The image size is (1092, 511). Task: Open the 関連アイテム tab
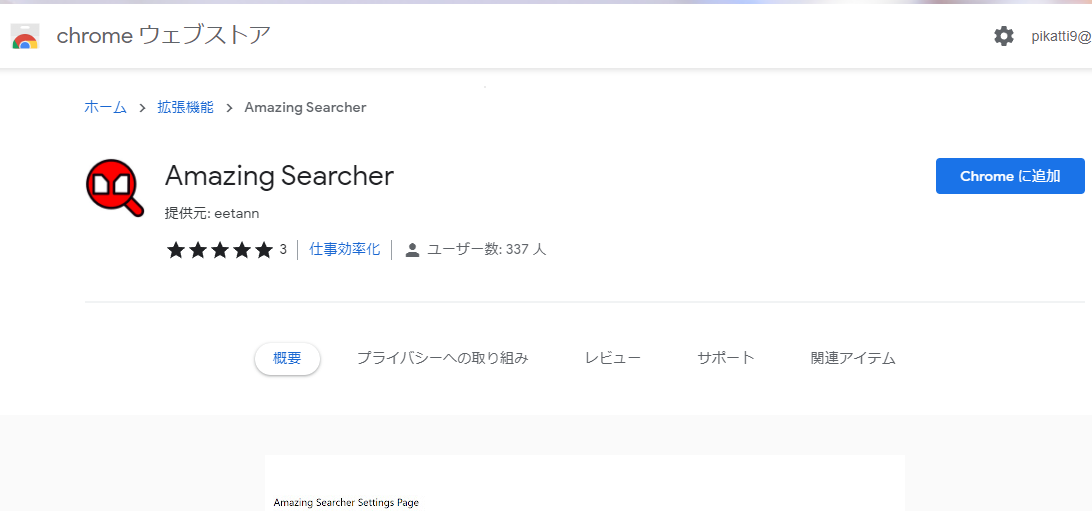853,359
